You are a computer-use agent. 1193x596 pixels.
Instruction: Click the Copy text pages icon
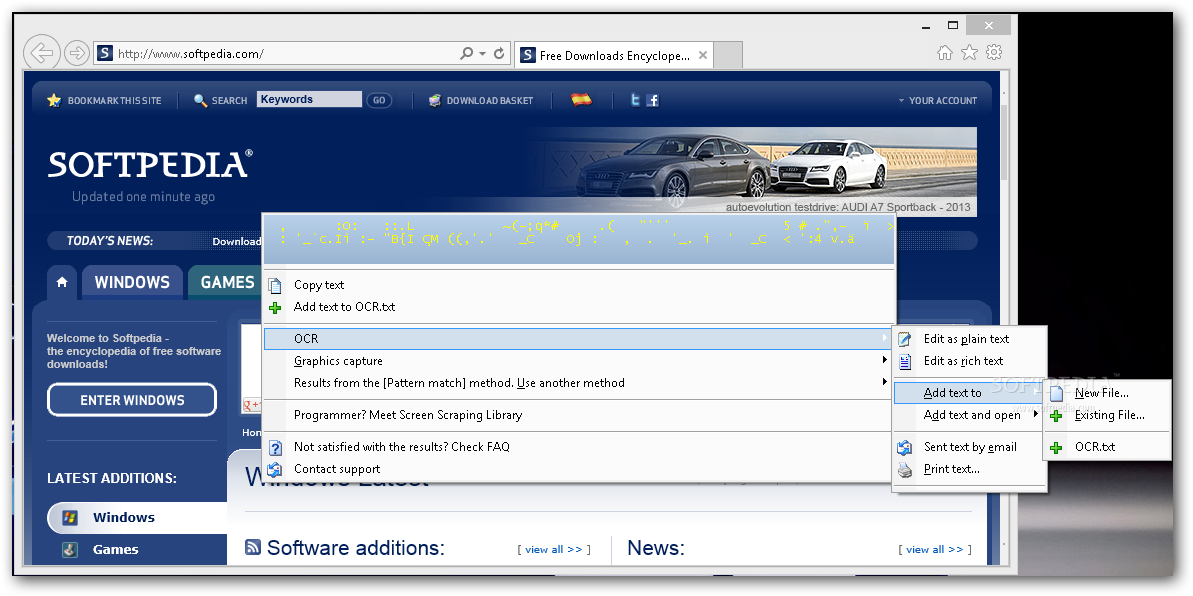point(275,285)
